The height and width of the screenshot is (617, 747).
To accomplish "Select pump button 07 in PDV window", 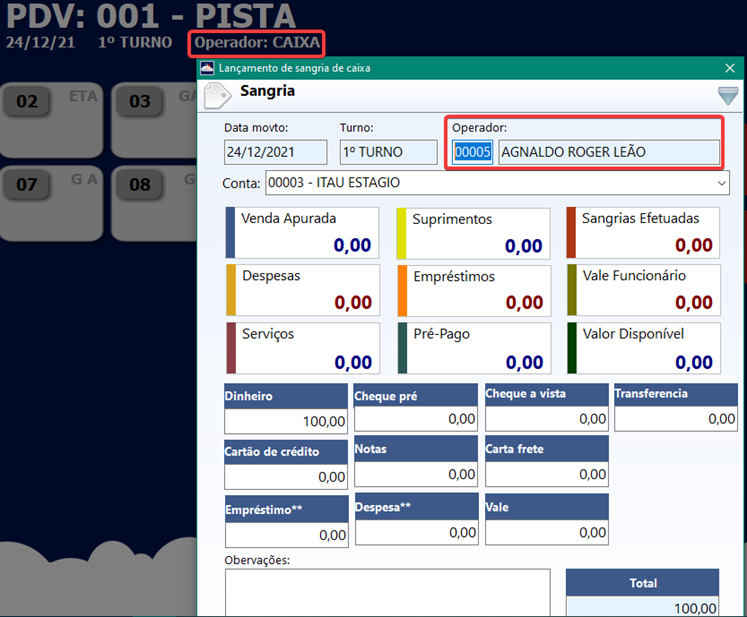I will click(x=51, y=203).
